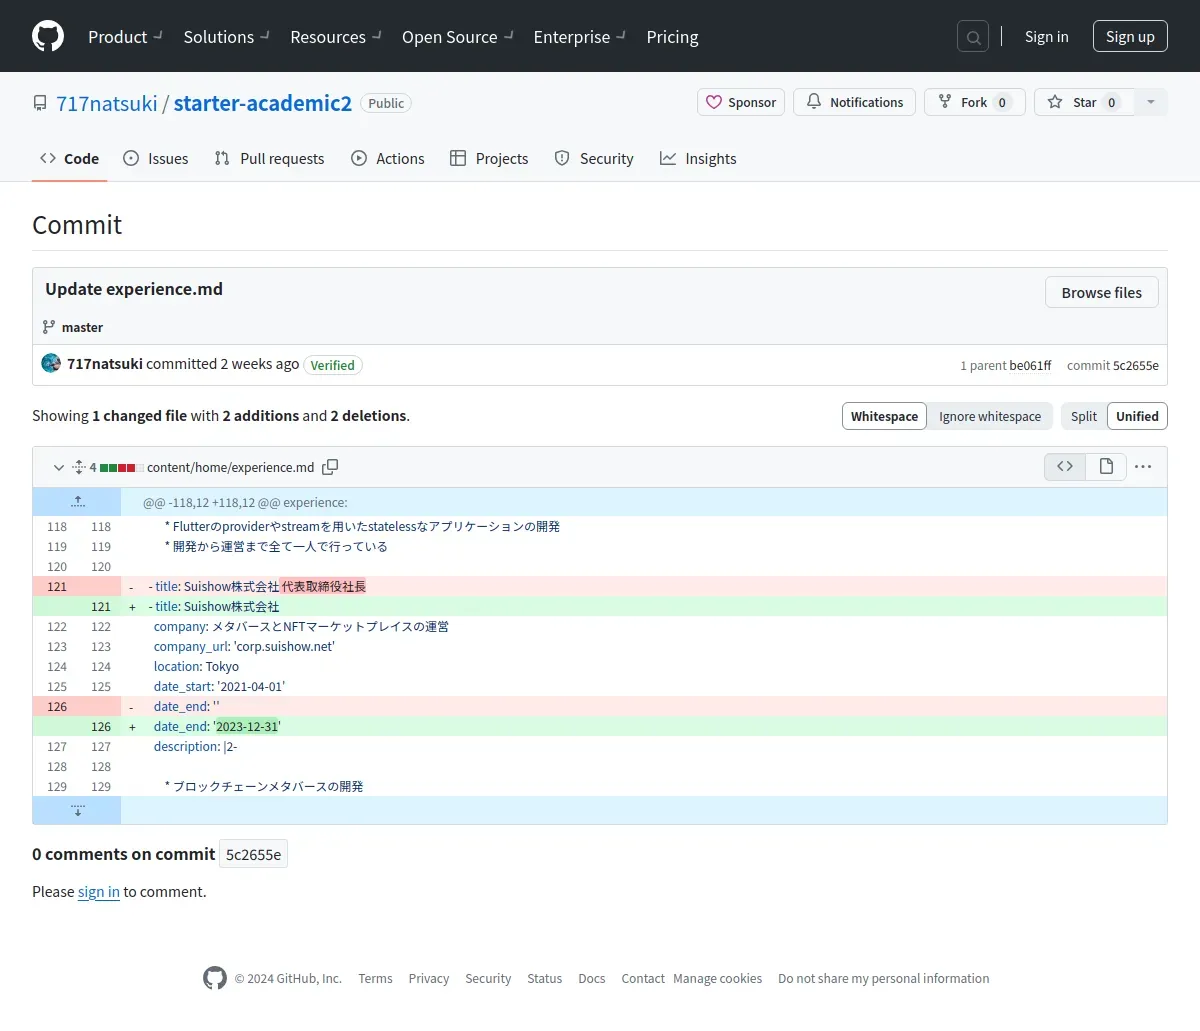
Task: Select Unified diff view
Action: point(1137,416)
